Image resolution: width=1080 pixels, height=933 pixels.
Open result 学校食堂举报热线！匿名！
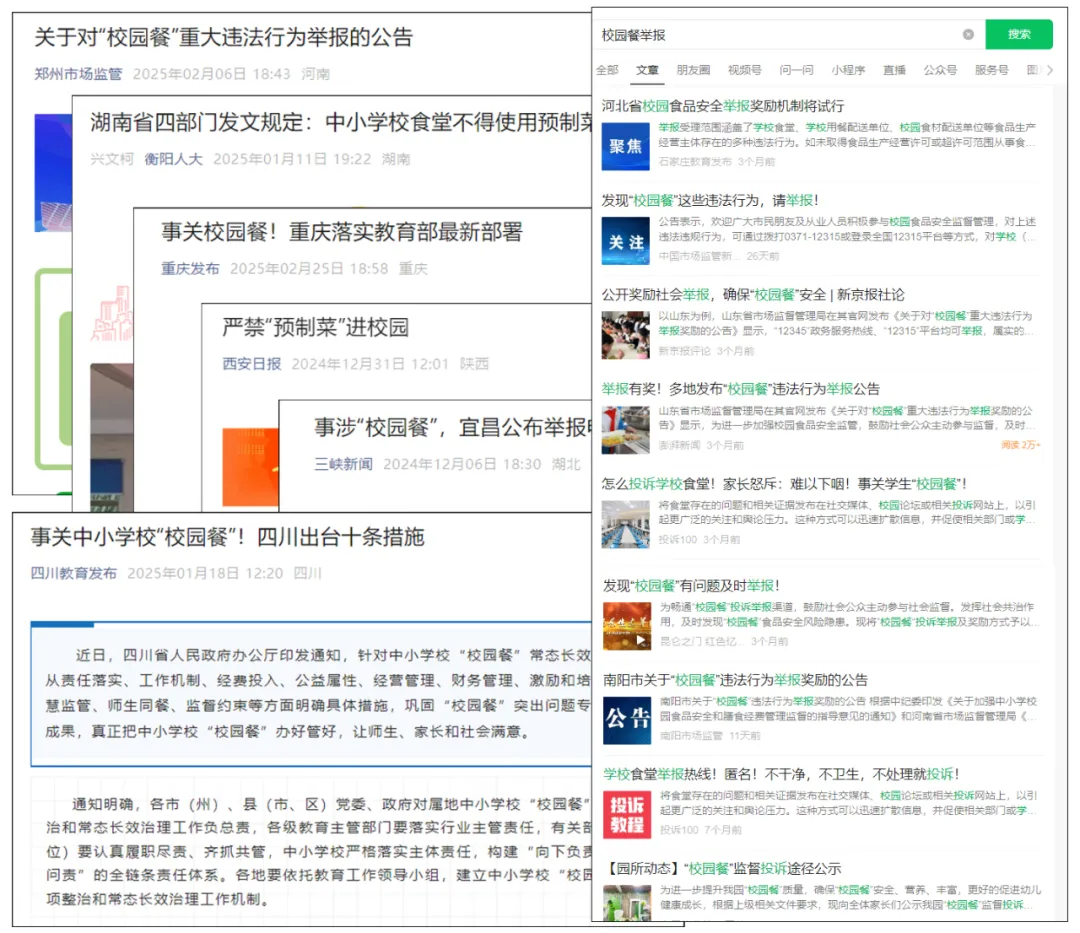[782, 774]
